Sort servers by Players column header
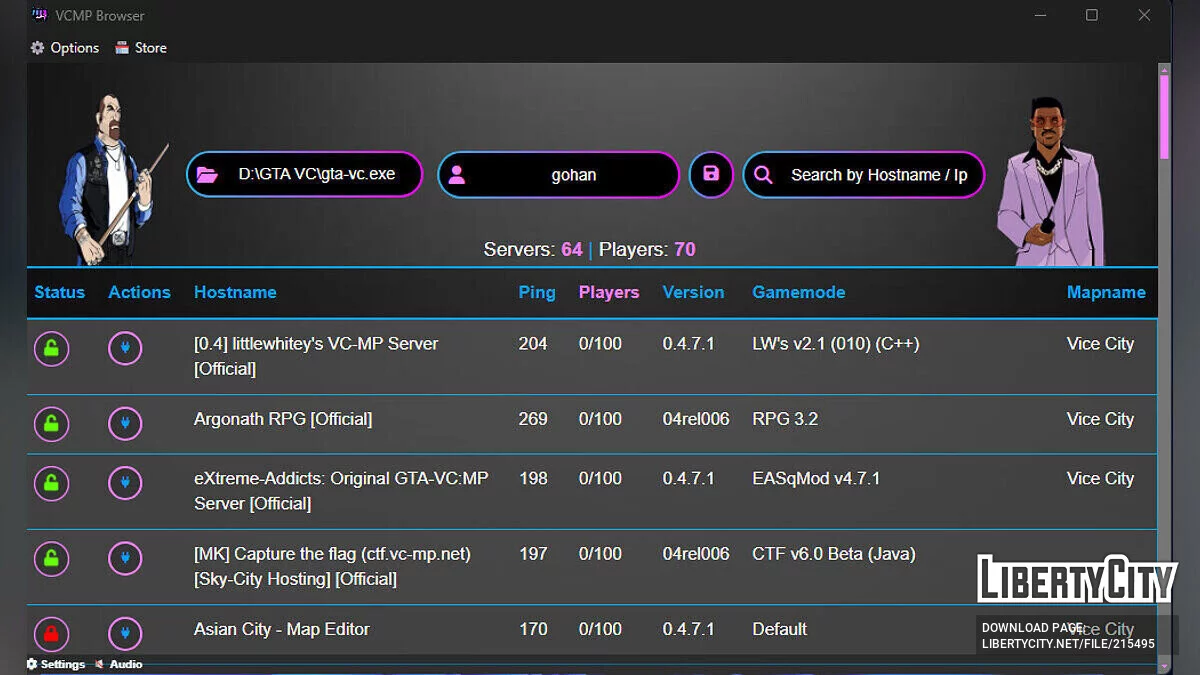Viewport: 1200px width, 675px height. [608, 292]
